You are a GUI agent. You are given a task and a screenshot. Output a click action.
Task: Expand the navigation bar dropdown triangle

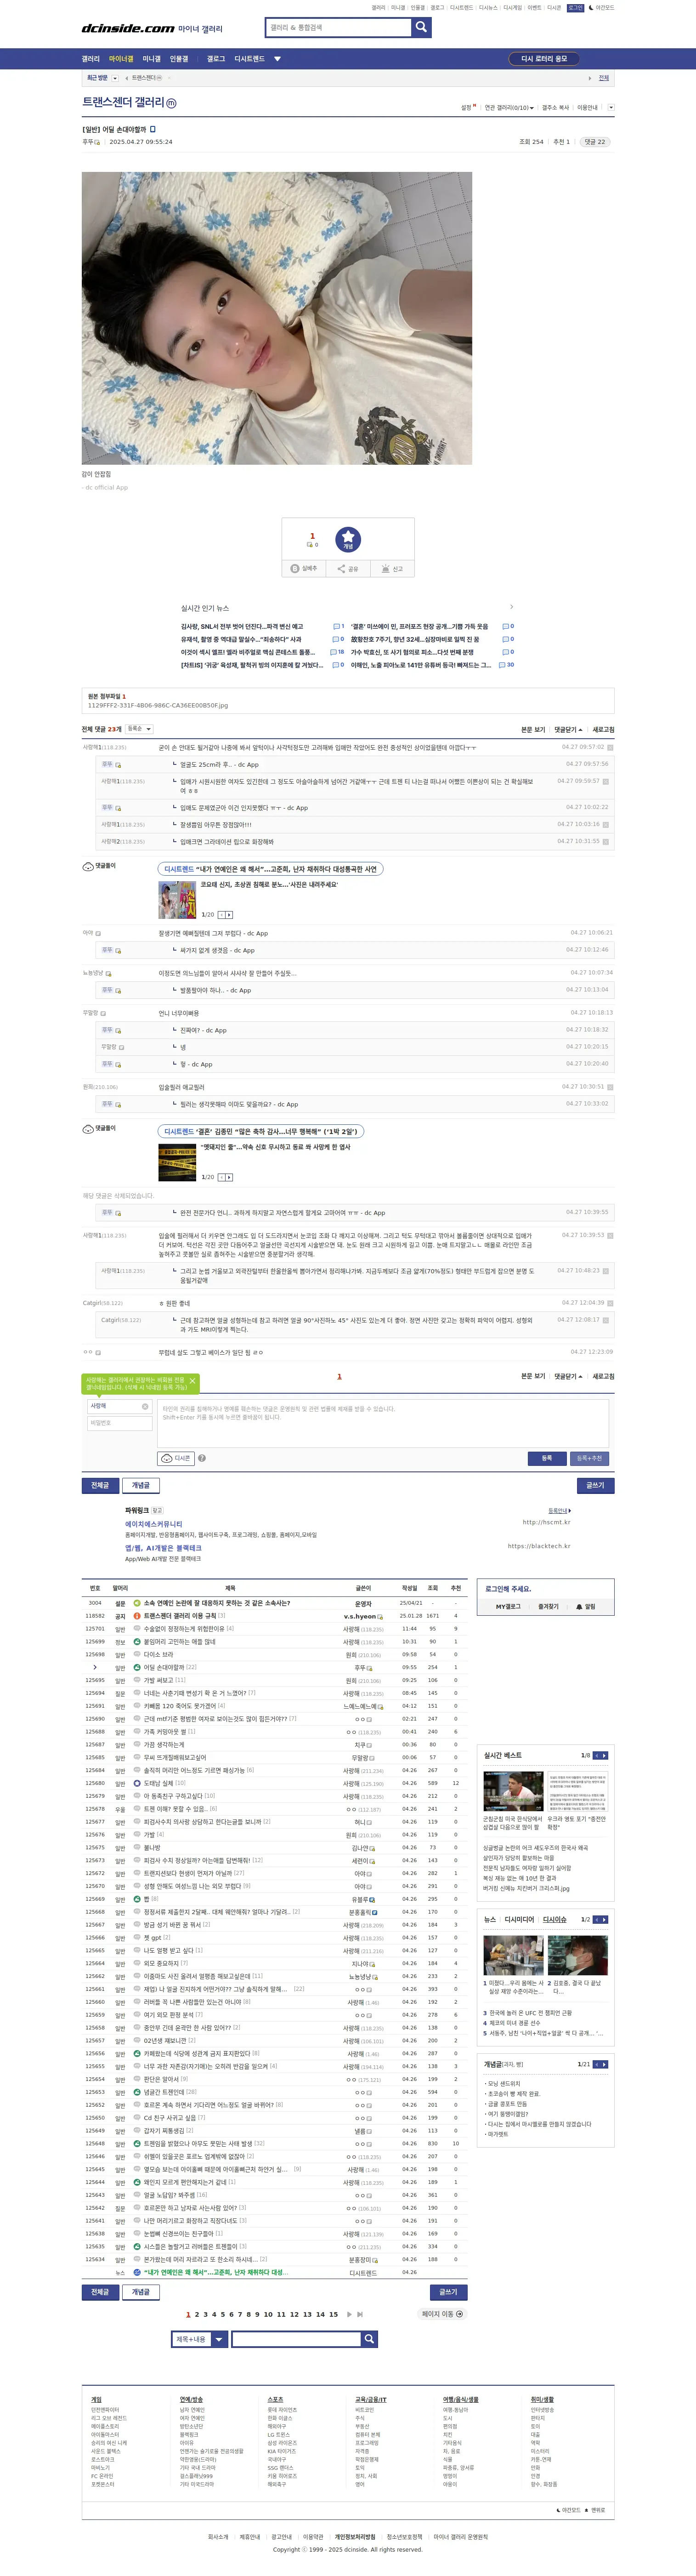click(277, 59)
